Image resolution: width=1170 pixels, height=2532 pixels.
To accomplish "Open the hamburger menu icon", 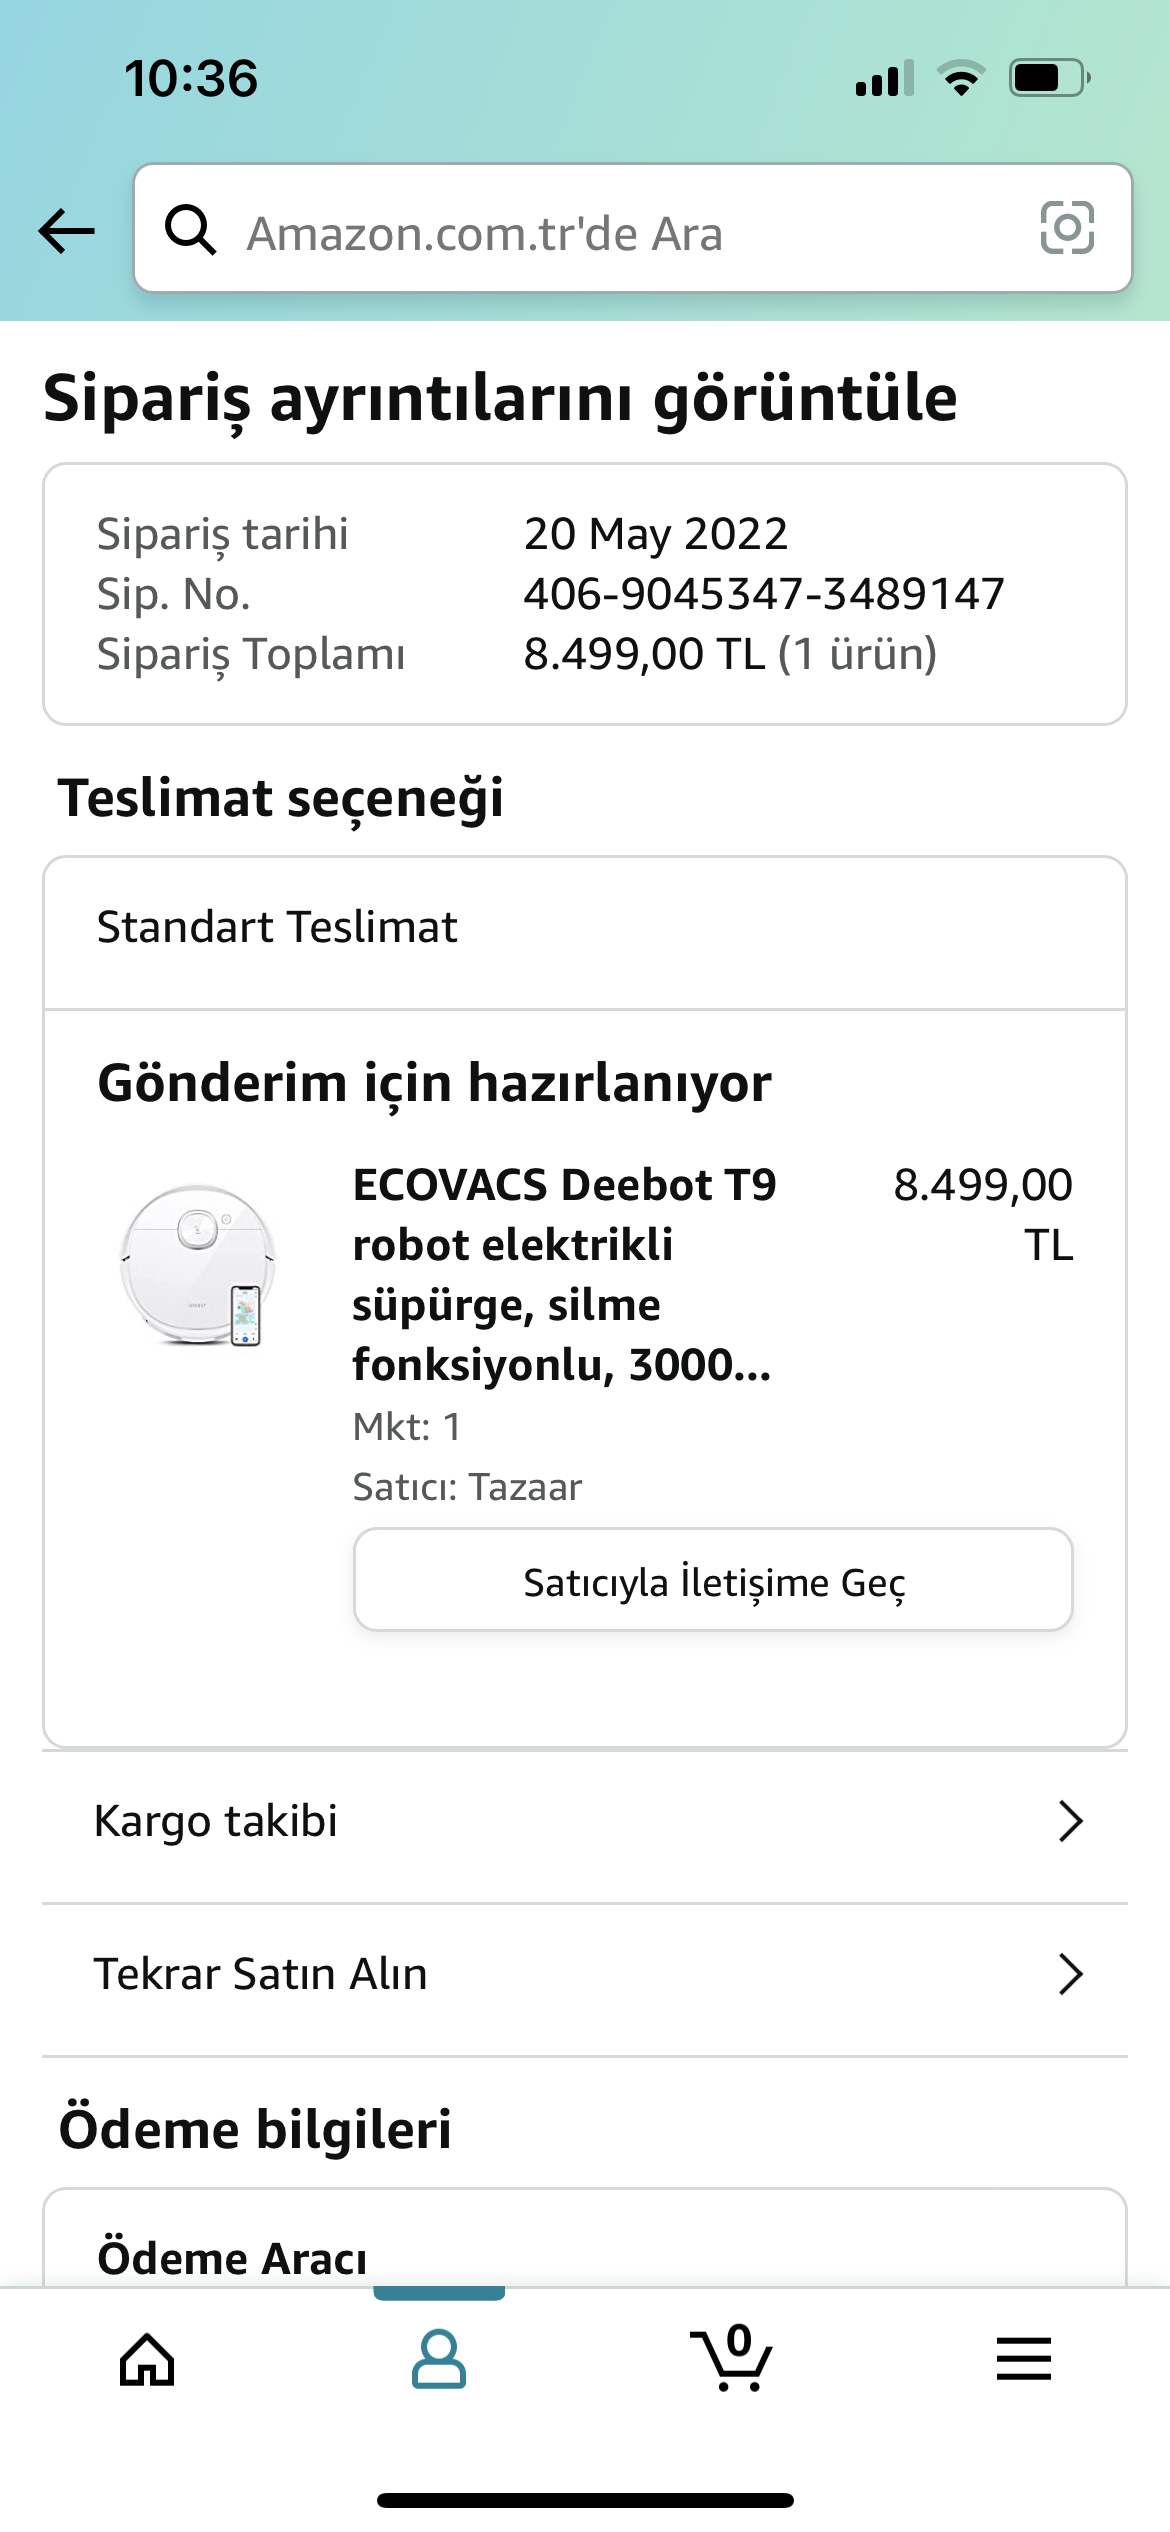I will 1024,2358.
